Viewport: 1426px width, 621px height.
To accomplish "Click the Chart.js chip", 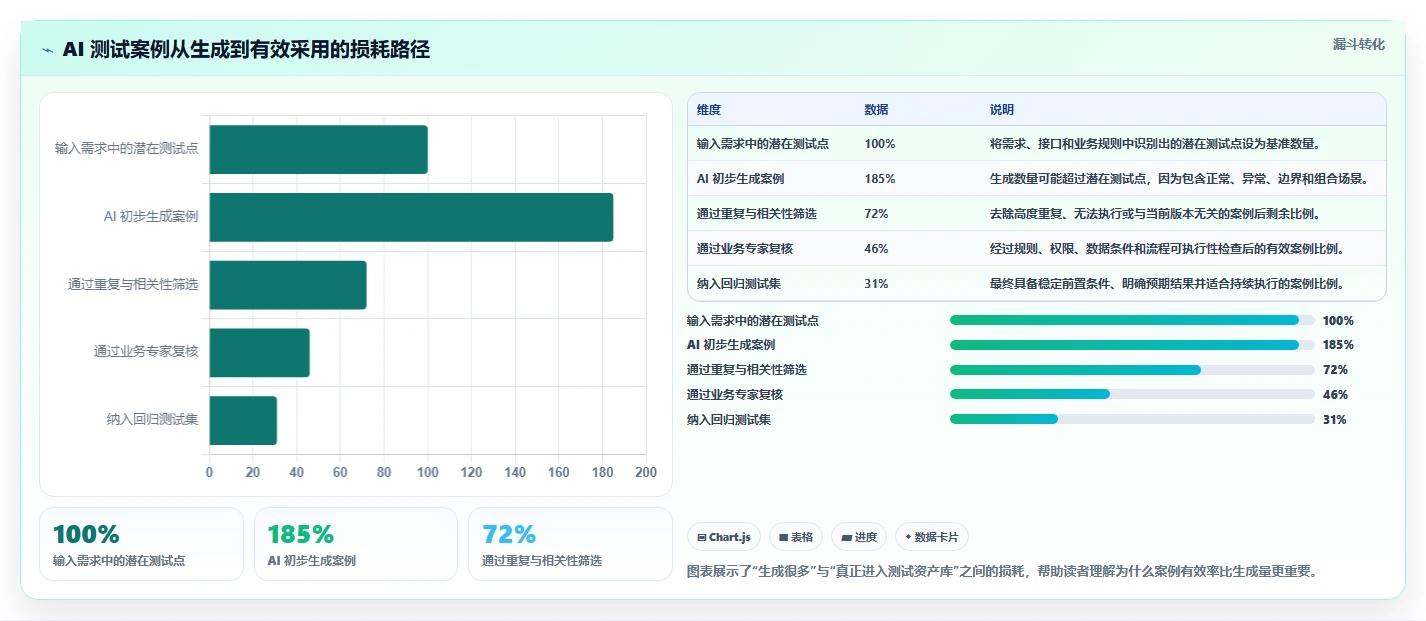I will point(724,537).
